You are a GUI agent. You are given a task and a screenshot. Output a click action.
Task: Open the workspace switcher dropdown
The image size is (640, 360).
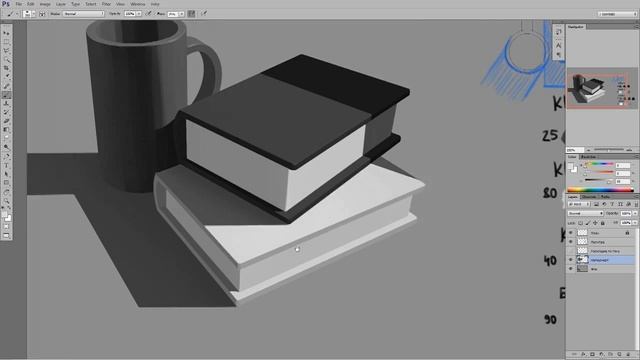pyautogui.click(x=617, y=13)
